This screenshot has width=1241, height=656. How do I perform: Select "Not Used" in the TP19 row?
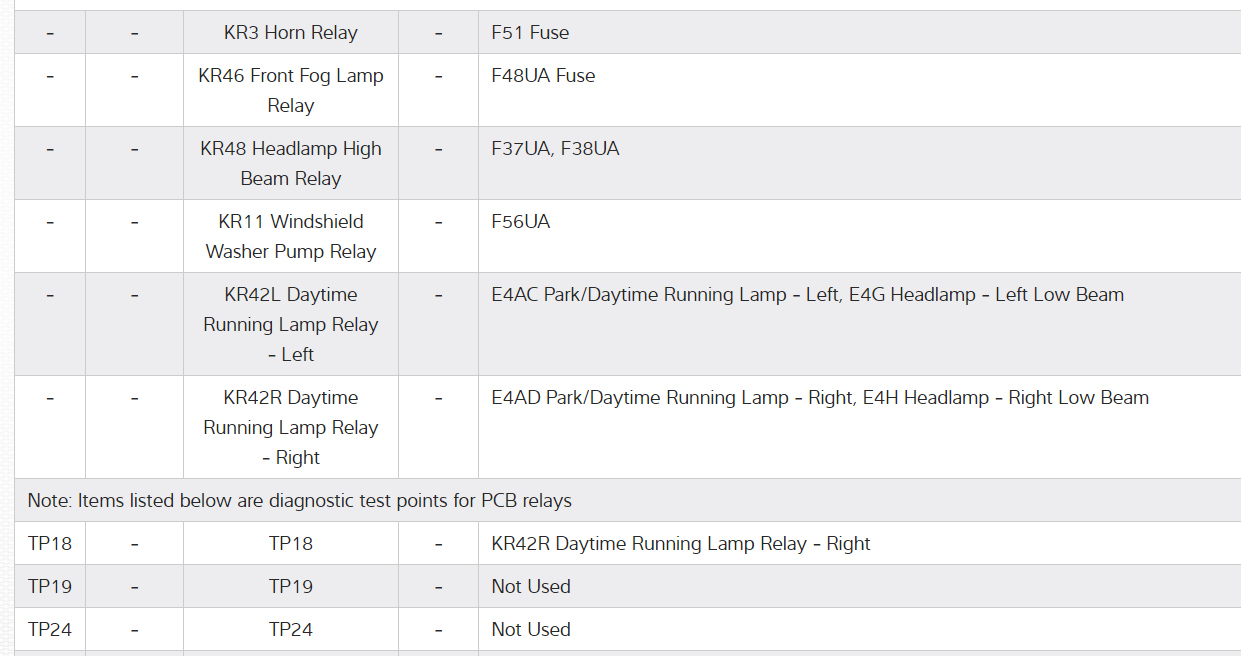pyautogui.click(x=531, y=587)
